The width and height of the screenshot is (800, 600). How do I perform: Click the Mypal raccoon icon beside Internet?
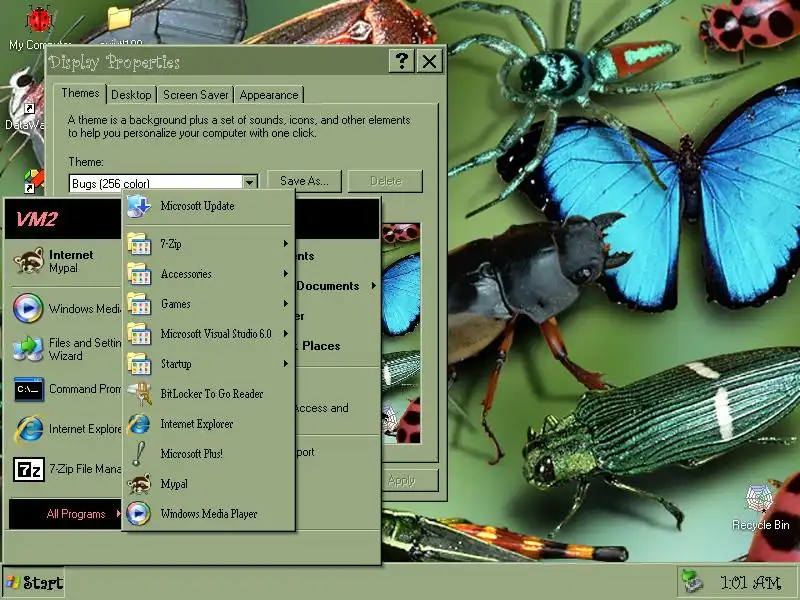click(x=29, y=261)
